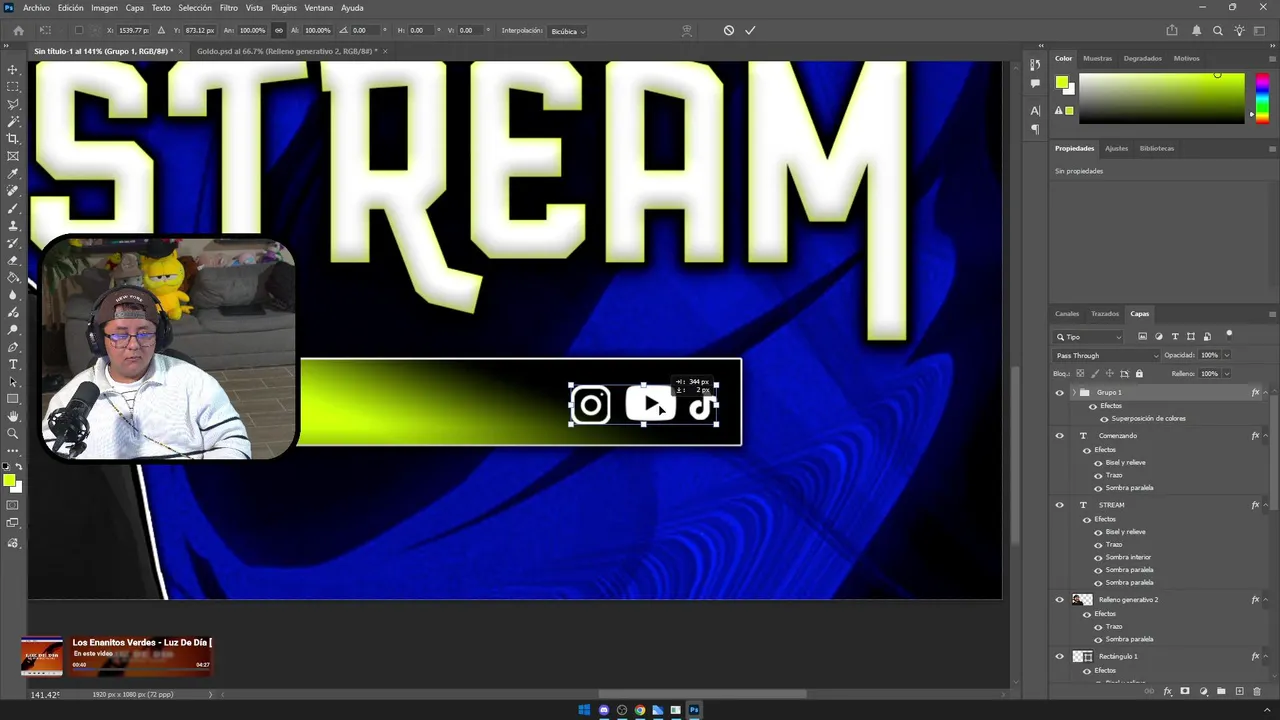Open the Interpolación Bicúbica dropdown
The height and width of the screenshot is (720, 1280).
click(x=568, y=31)
